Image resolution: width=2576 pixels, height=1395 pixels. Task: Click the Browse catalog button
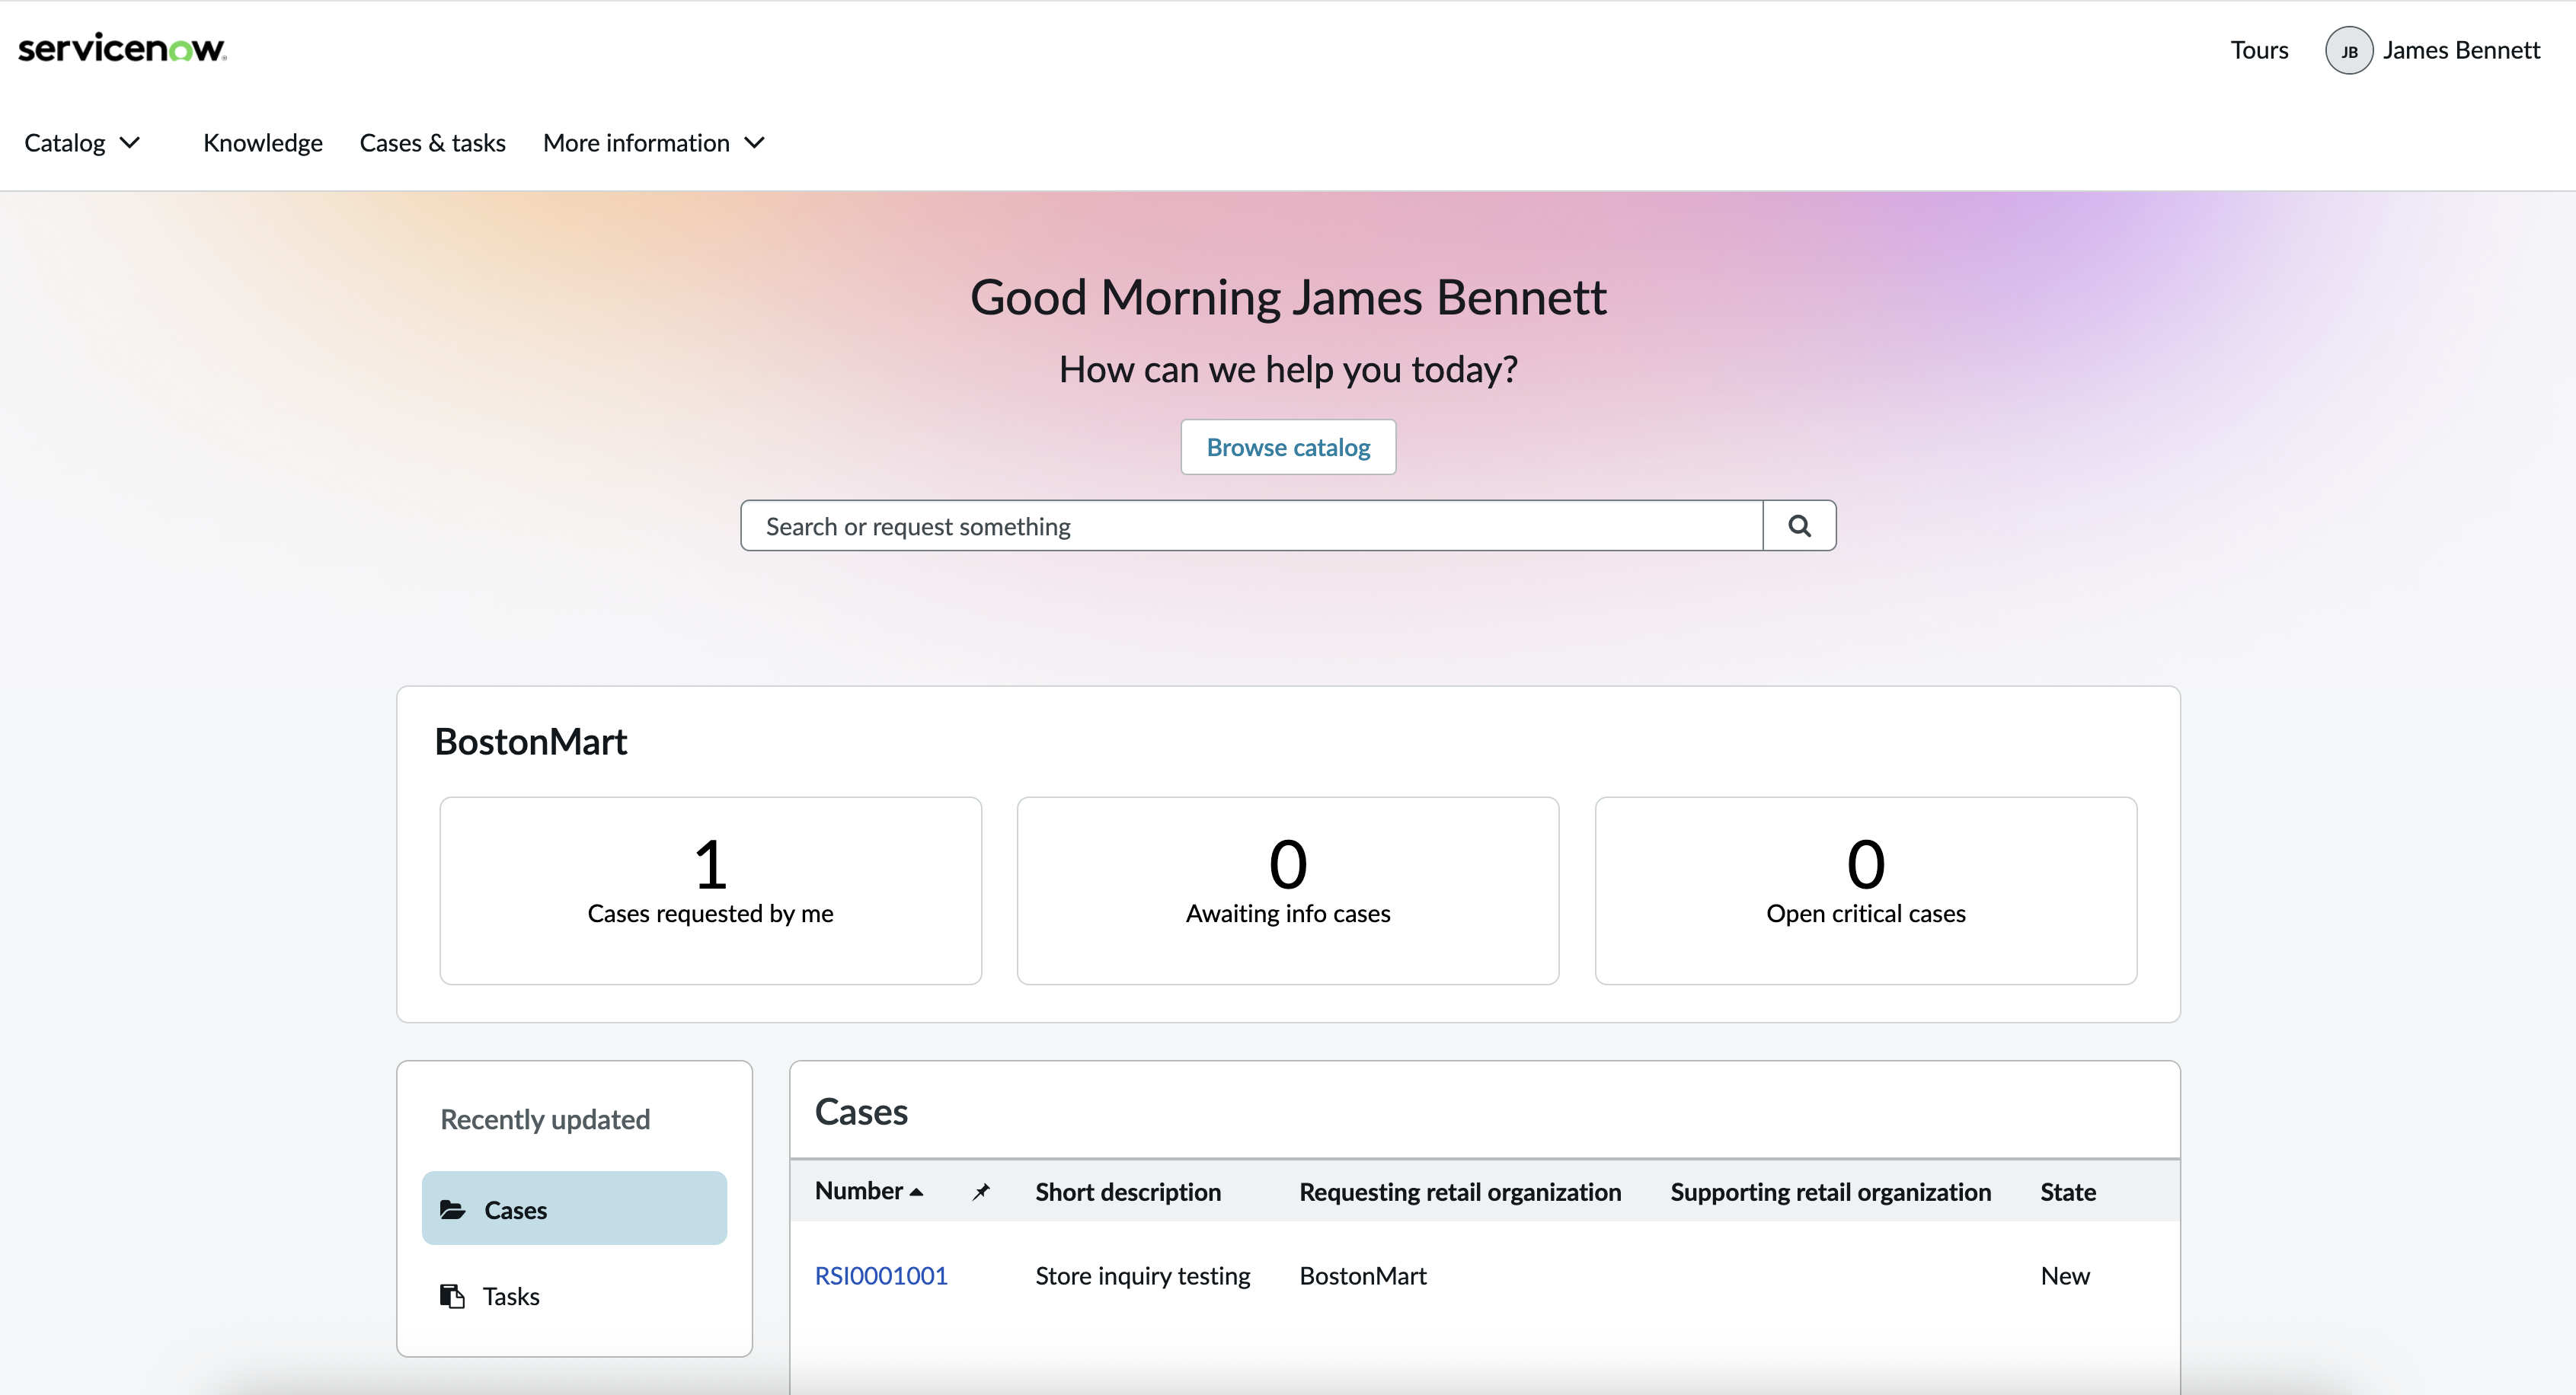[1288, 447]
